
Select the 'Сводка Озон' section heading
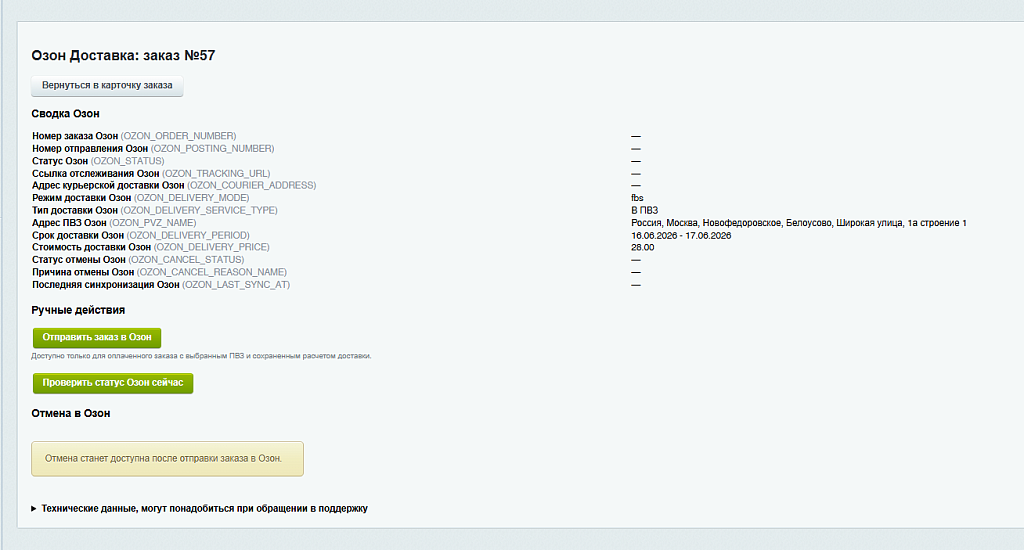coord(65,114)
